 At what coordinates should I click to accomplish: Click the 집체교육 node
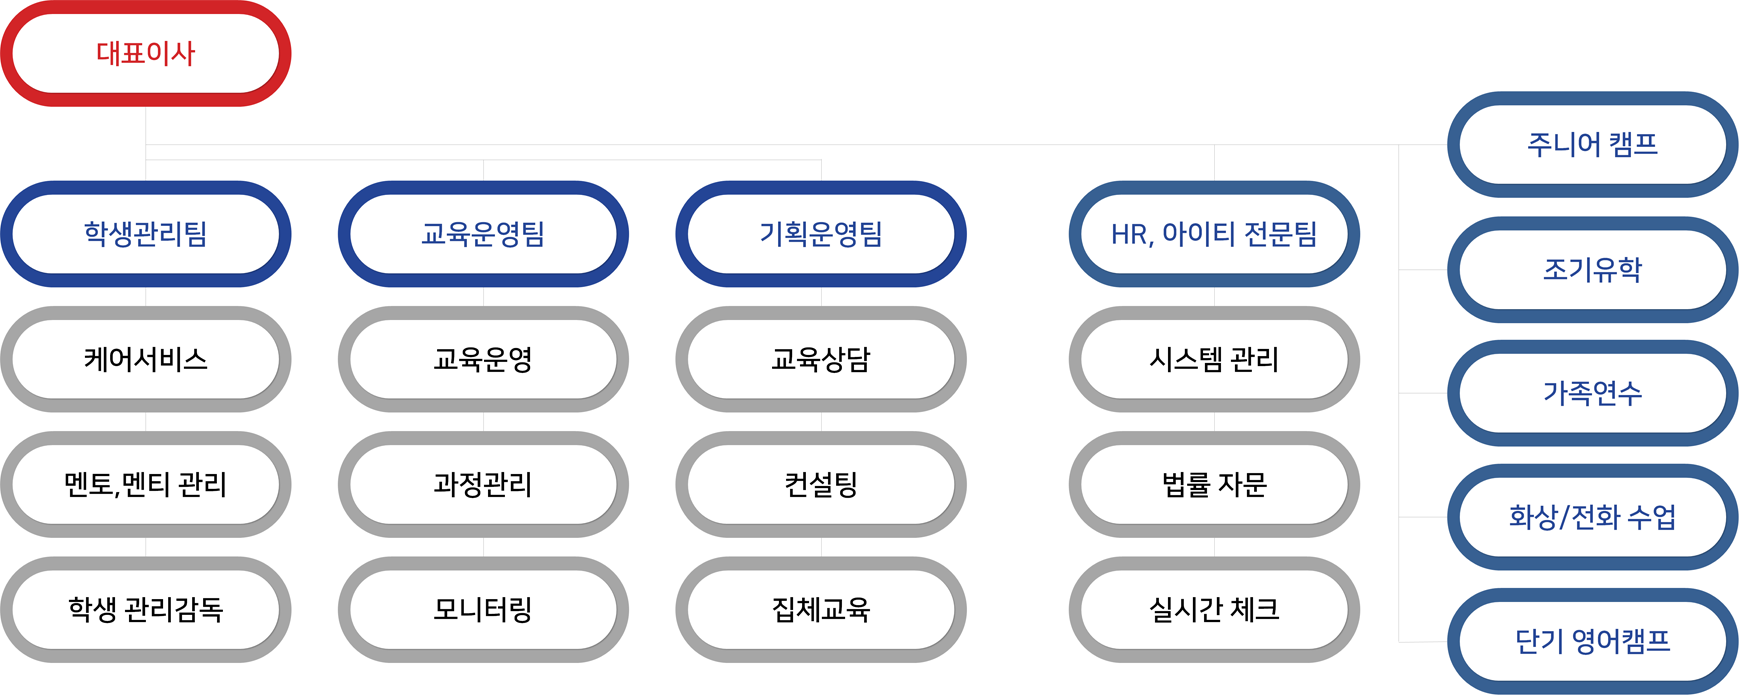tap(821, 609)
